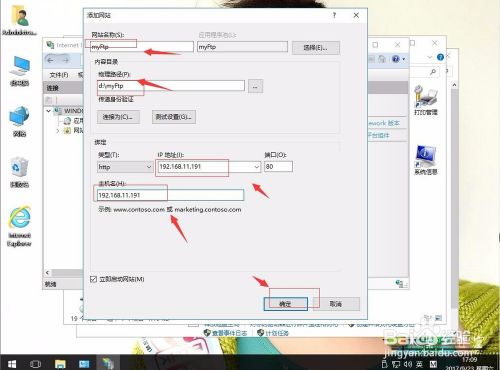Click the 选择(E)... button
This screenshot has height=370, width=500.
[316, 48]
